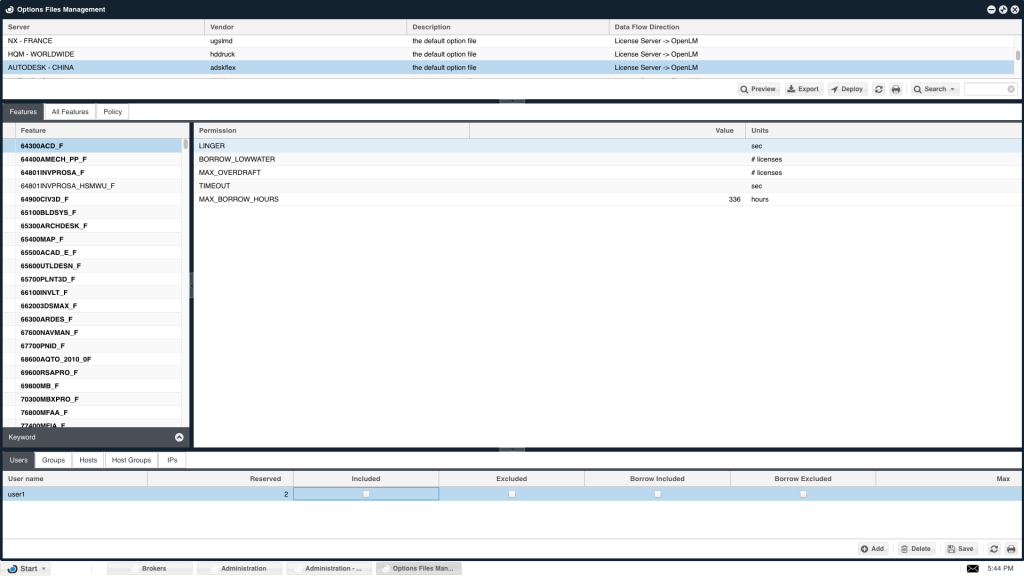Toggle the Excluded checkbox for user1
Screen dimensions: 1024x576
tap(512, 494)
